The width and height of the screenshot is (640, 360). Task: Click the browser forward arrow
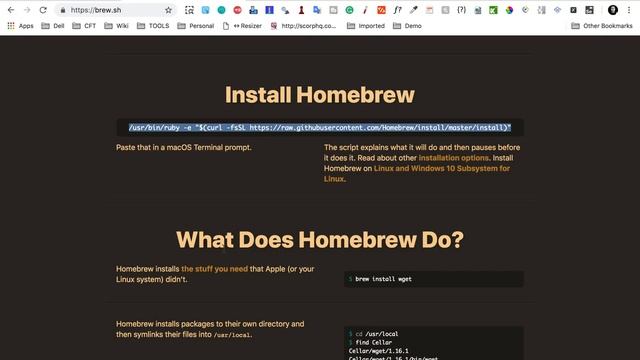[x=27, y=10]
